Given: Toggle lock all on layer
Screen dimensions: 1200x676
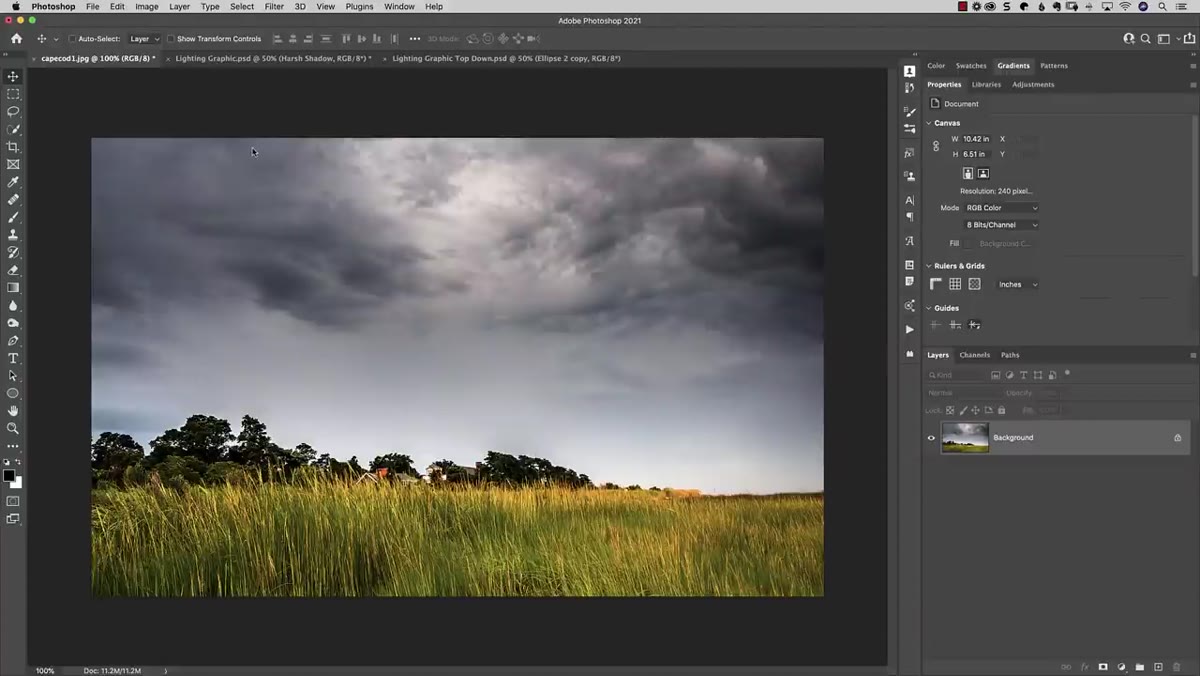Looking at the screenshot, I should click(1001, 410).
